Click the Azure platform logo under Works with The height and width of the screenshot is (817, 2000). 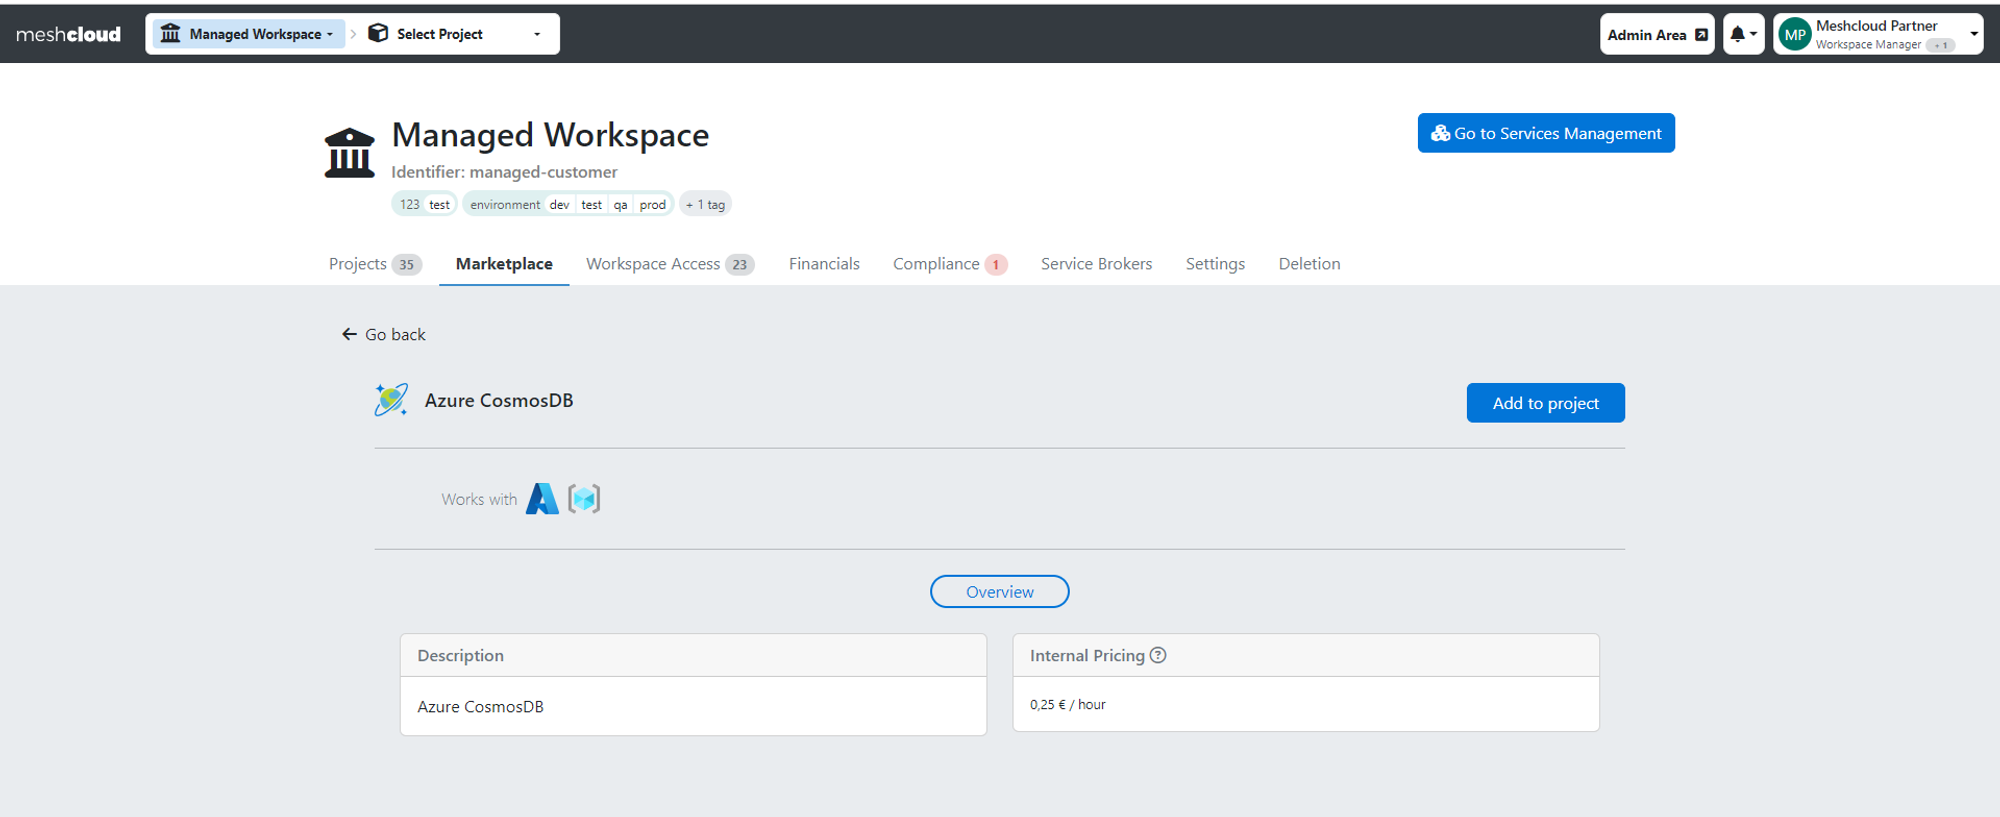[x=542, y=498]
